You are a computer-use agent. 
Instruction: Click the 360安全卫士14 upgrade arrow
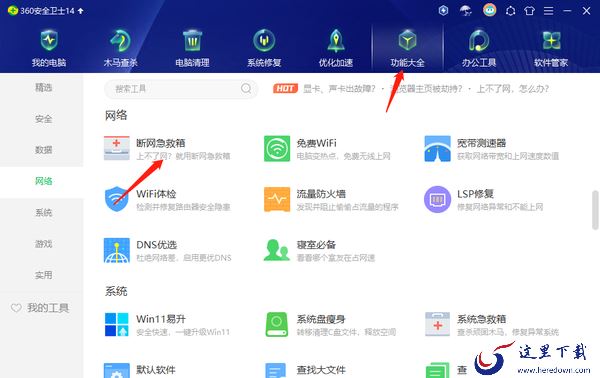[80, 11]
